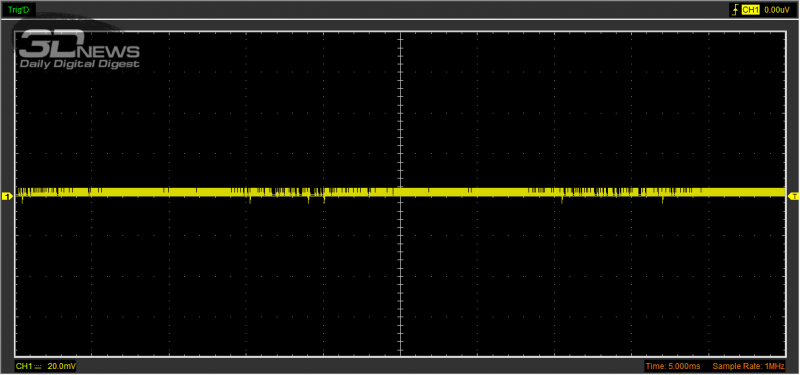This screenshot has width=800, height=375.
Task: Click the Trig'D status indicator
Action: coord(18,9)
